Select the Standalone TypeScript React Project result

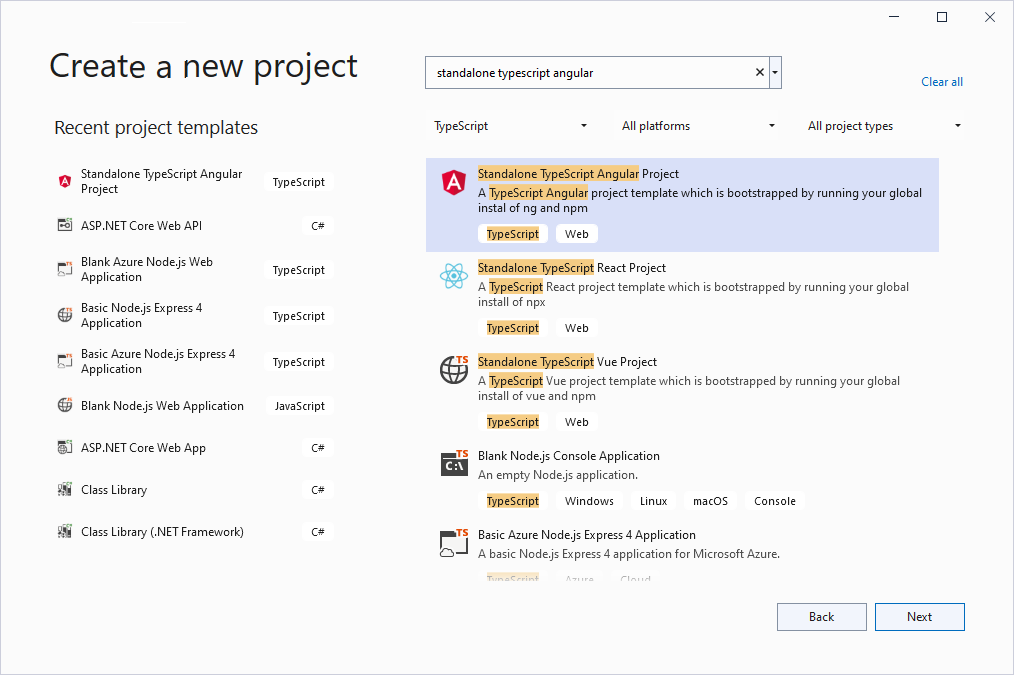[x=682, y=299]
